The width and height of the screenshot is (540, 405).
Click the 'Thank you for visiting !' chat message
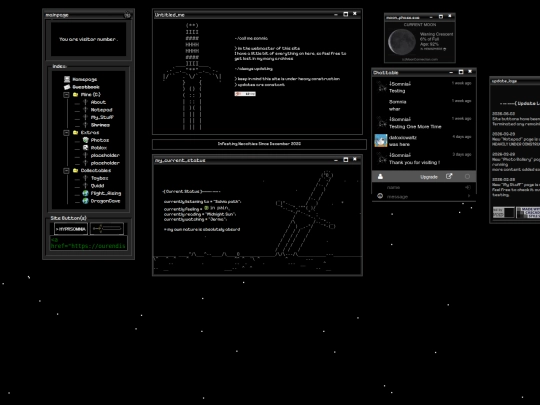(414, 162)
